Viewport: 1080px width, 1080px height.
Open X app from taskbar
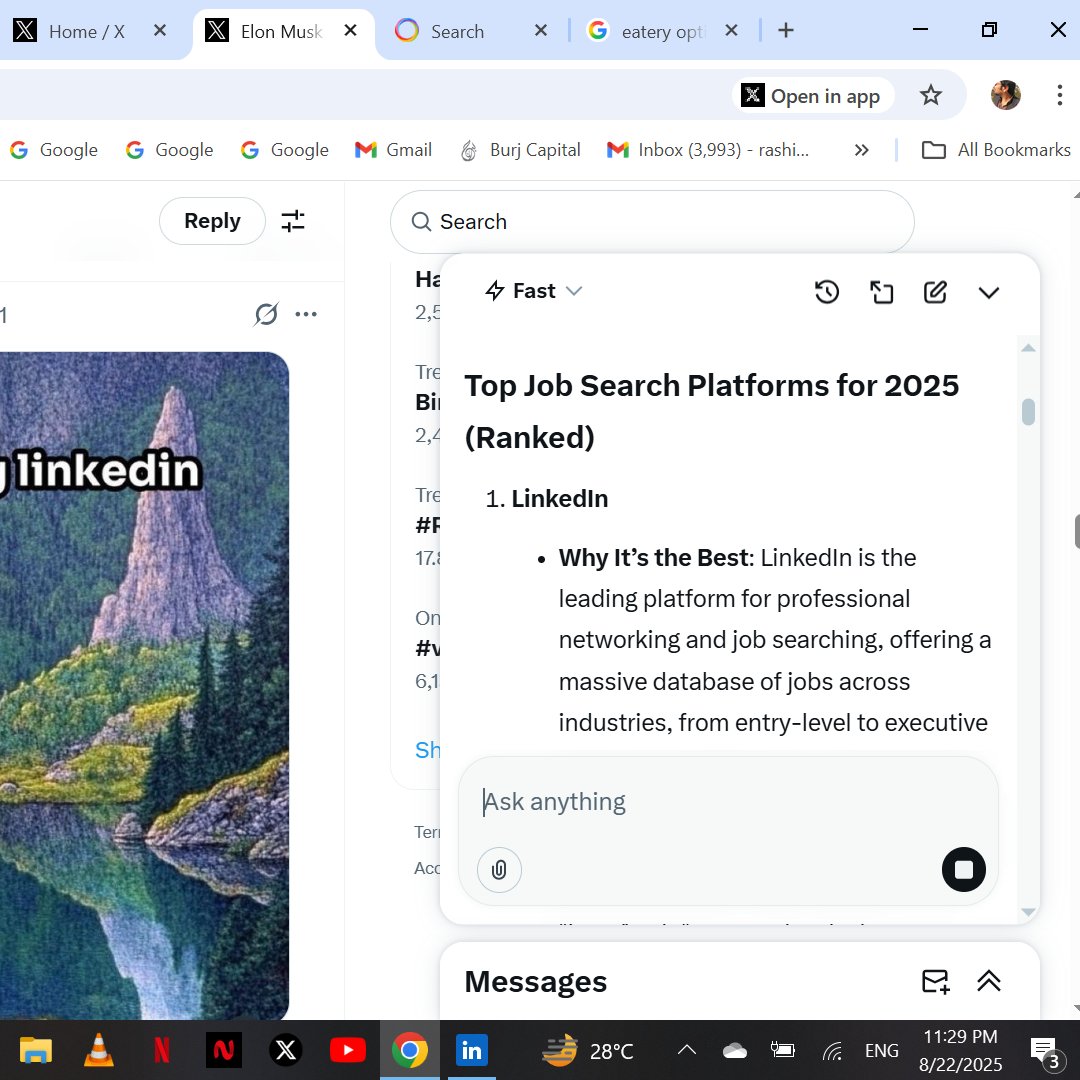click(285, 1050)
